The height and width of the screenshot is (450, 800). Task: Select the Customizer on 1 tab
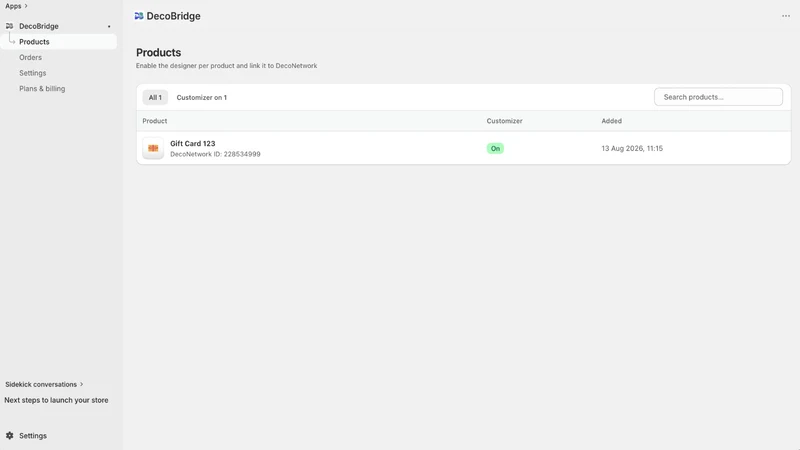pos(202,97)
